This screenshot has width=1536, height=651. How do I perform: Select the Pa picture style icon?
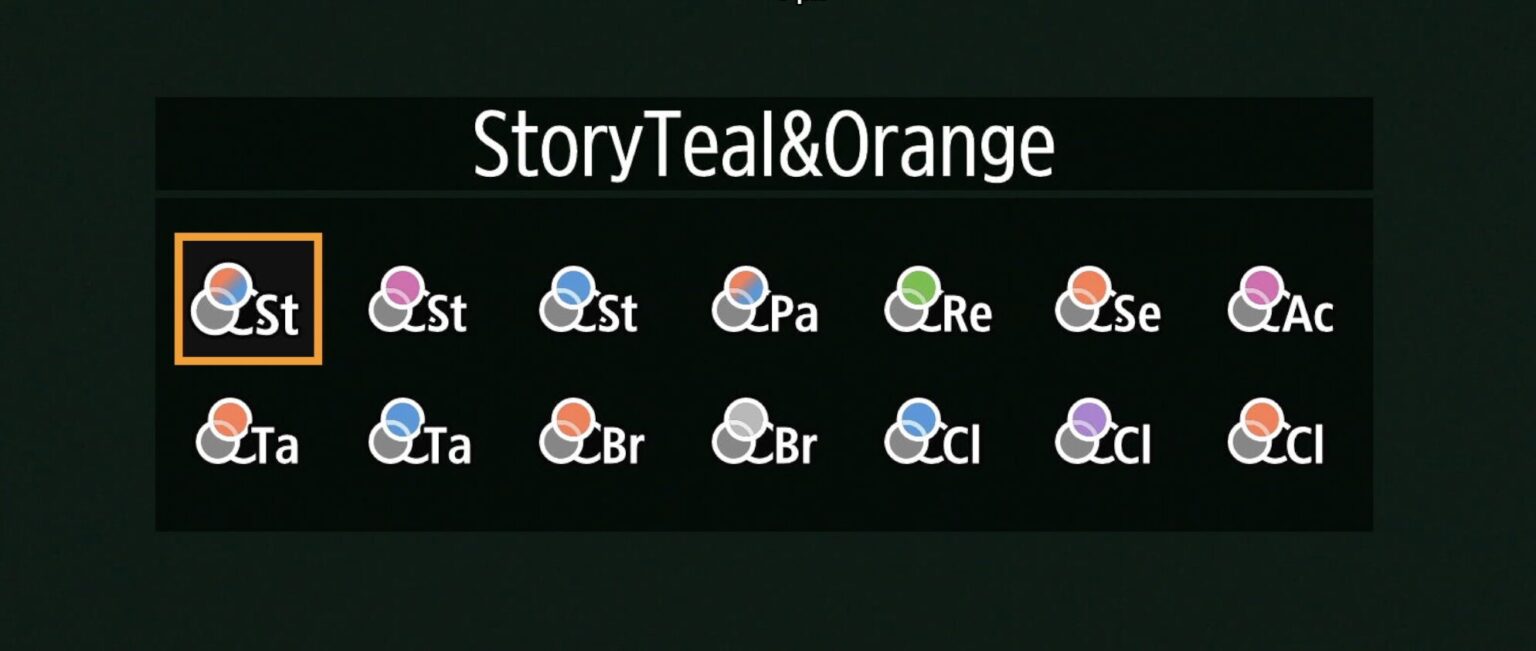pyautogui.click(x=765, y=301)
